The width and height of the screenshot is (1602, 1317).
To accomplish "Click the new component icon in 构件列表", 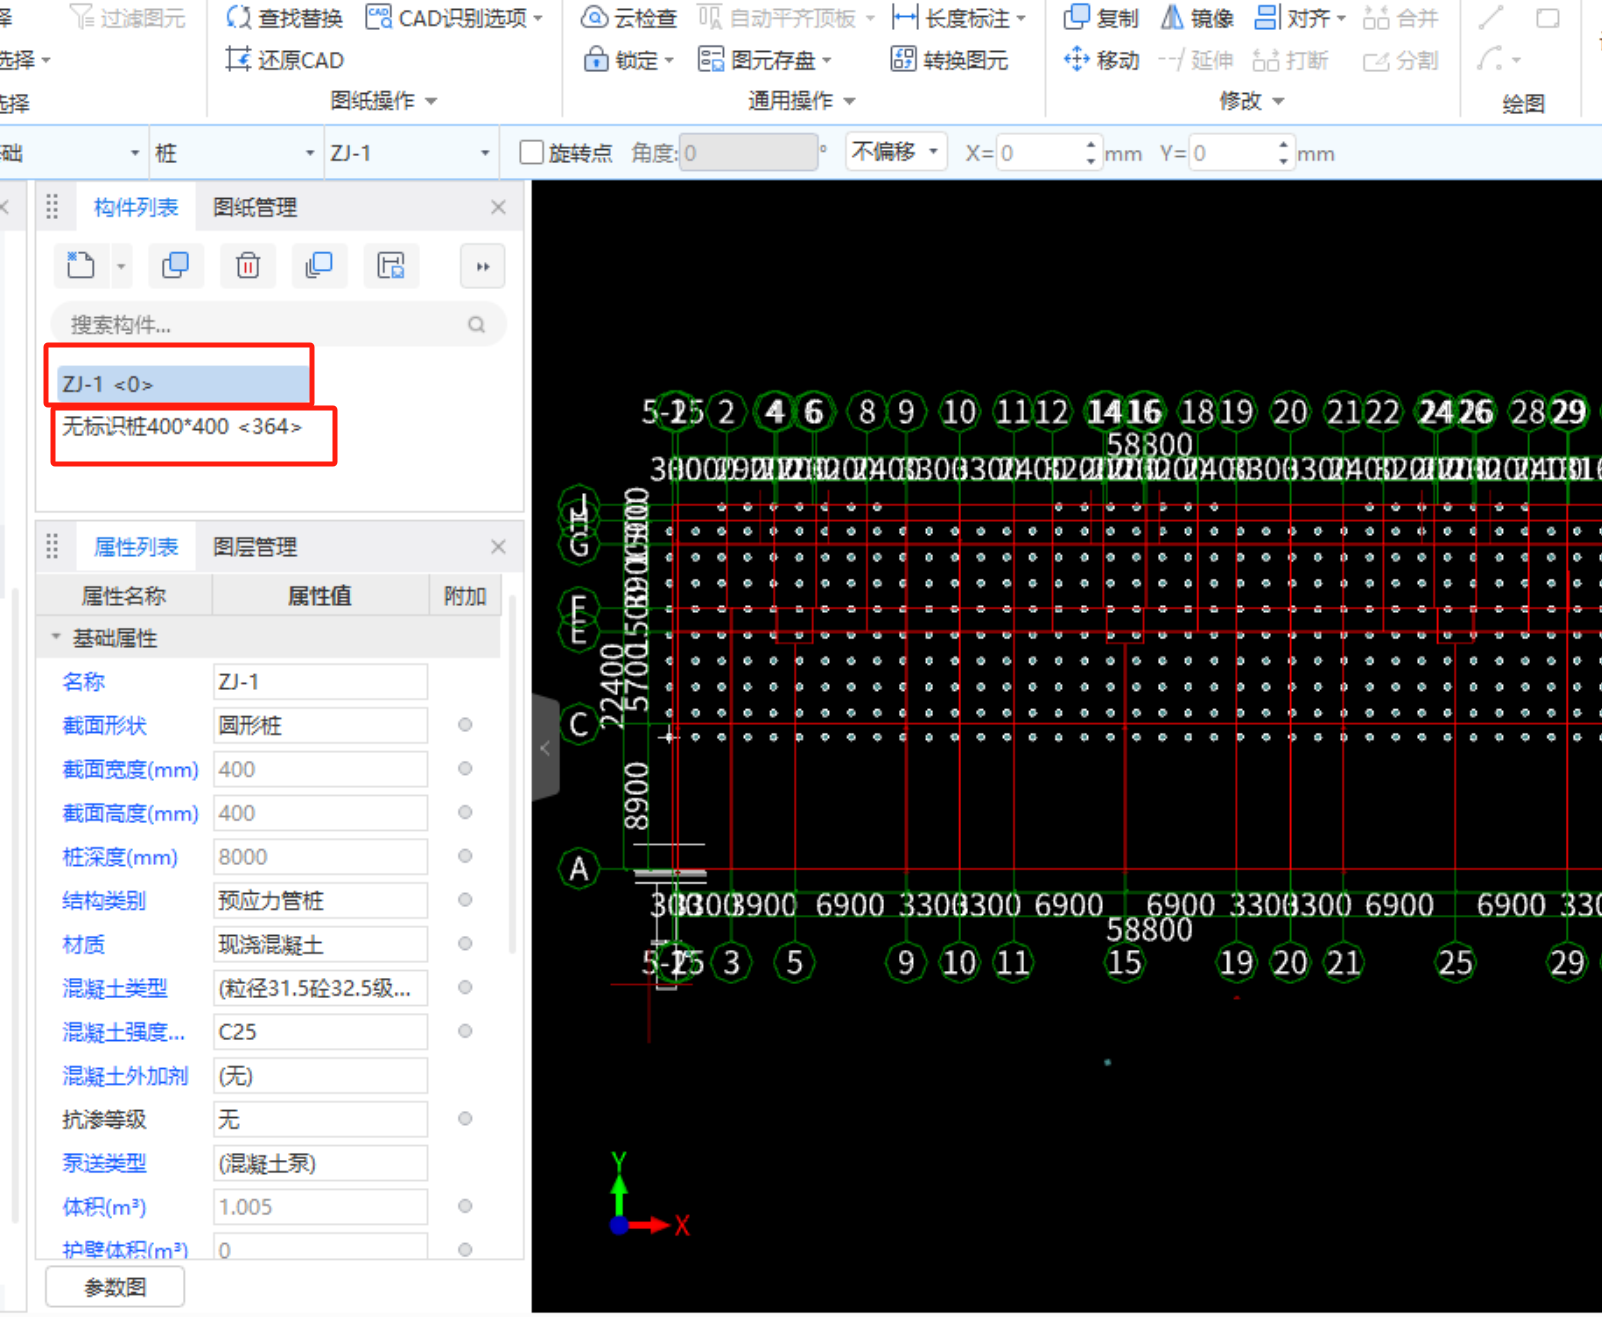I will [81, 266].
